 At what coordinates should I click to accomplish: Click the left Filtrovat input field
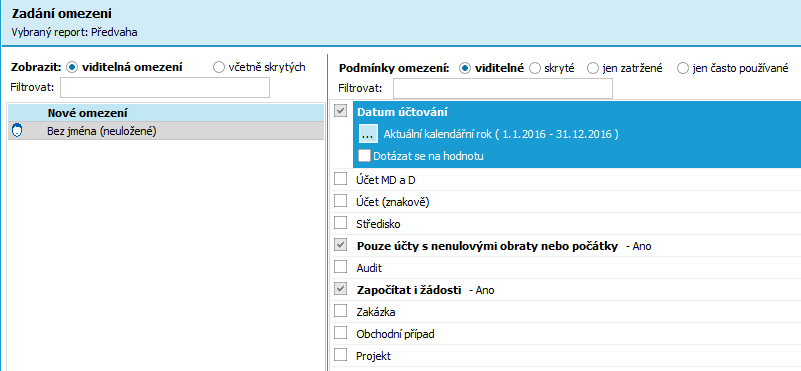coord(165,87)
